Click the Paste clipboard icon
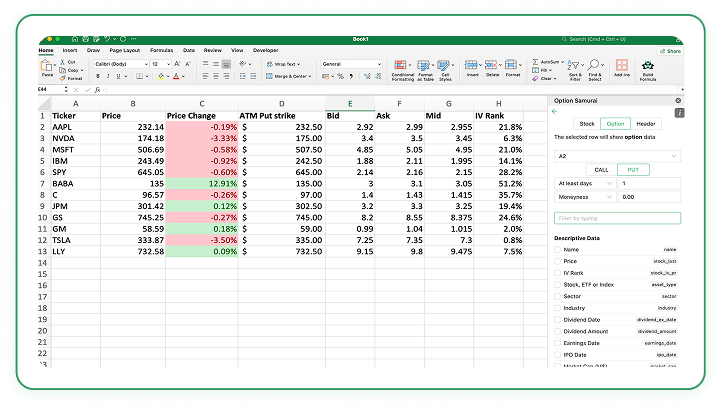Image resolution: width=721 pixels, height=407 pixels. point(47,67)
